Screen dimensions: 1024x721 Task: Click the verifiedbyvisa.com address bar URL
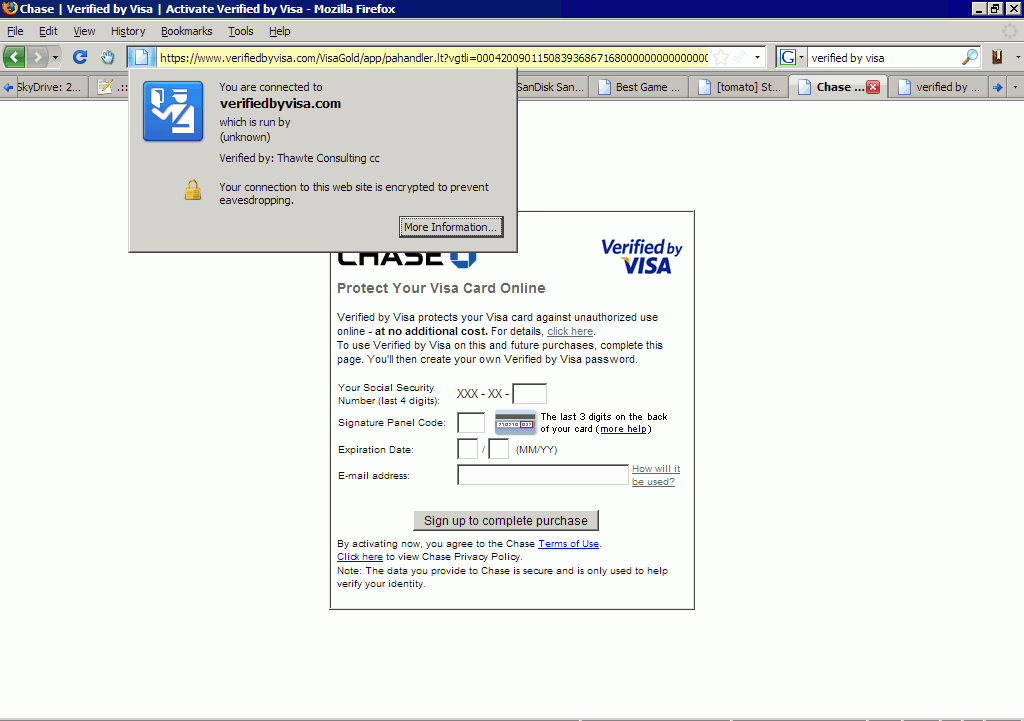tap(434, 58)
